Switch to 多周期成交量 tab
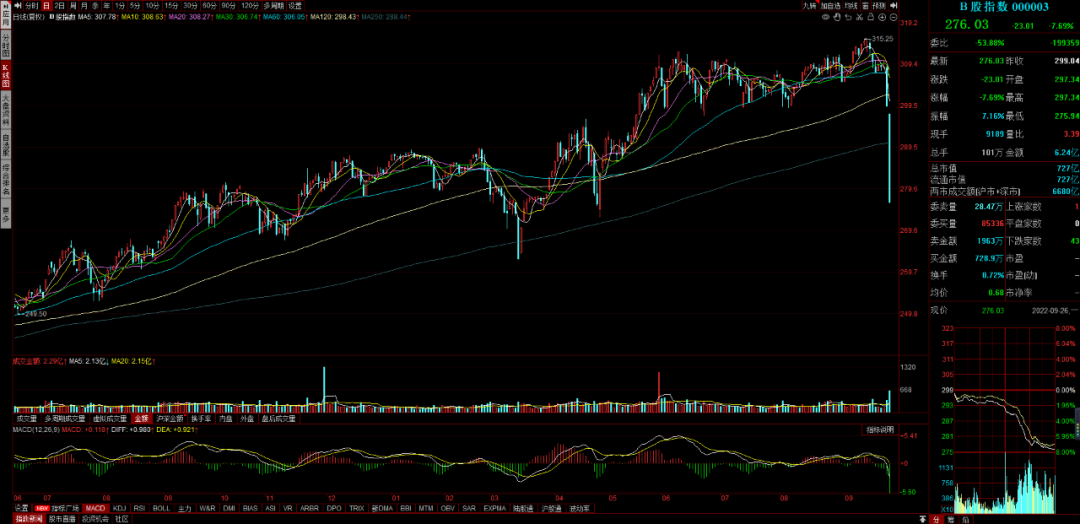Image resolution: width=1080 pixels, height=524 pixels. (65, 418)
